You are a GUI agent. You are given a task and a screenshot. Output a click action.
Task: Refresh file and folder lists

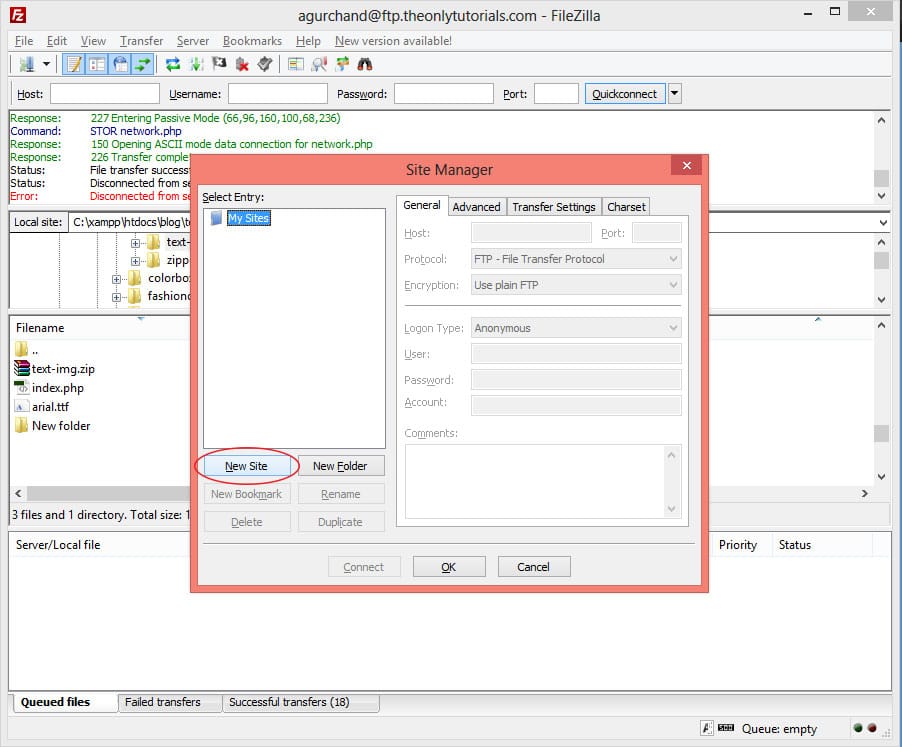tap(173, 64)
